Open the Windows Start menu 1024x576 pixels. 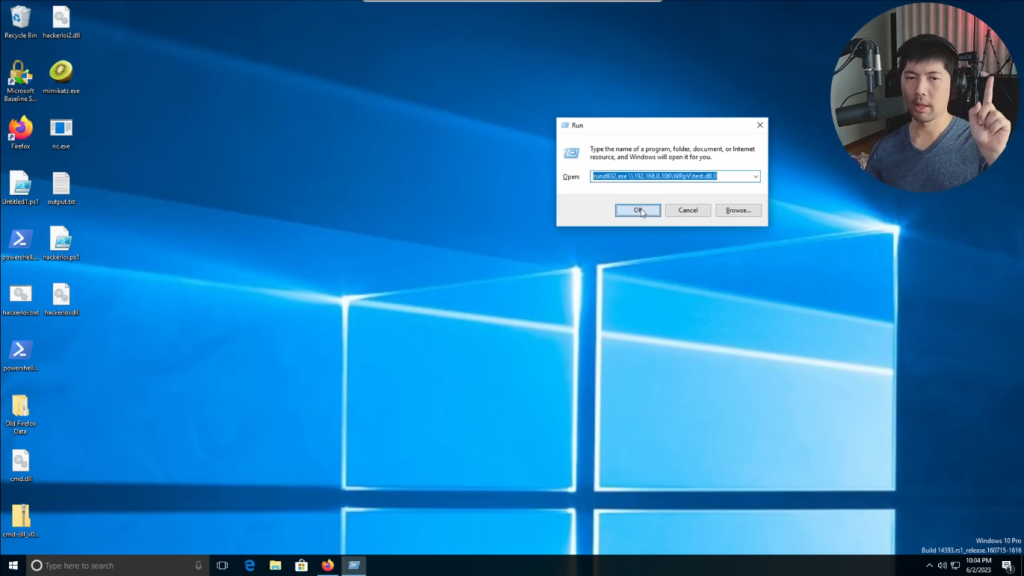coord(13,566)
